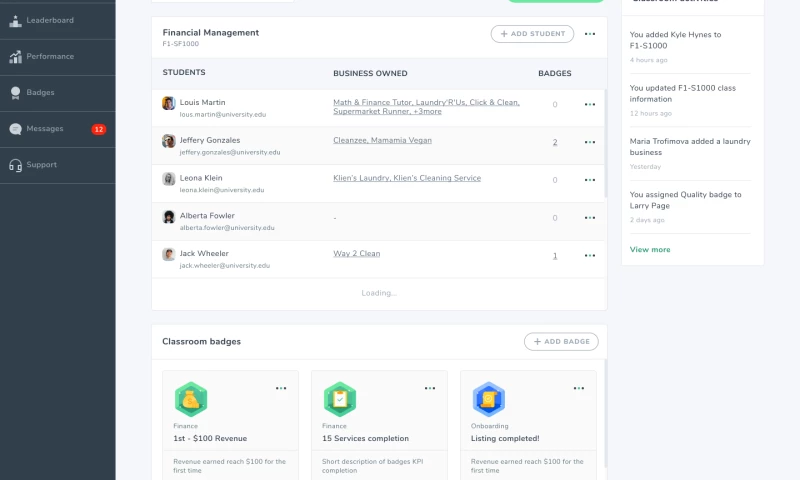Click the blue Listing completed badge icon
The height and width of the screenshot is (480, 800).
point(488,399)
